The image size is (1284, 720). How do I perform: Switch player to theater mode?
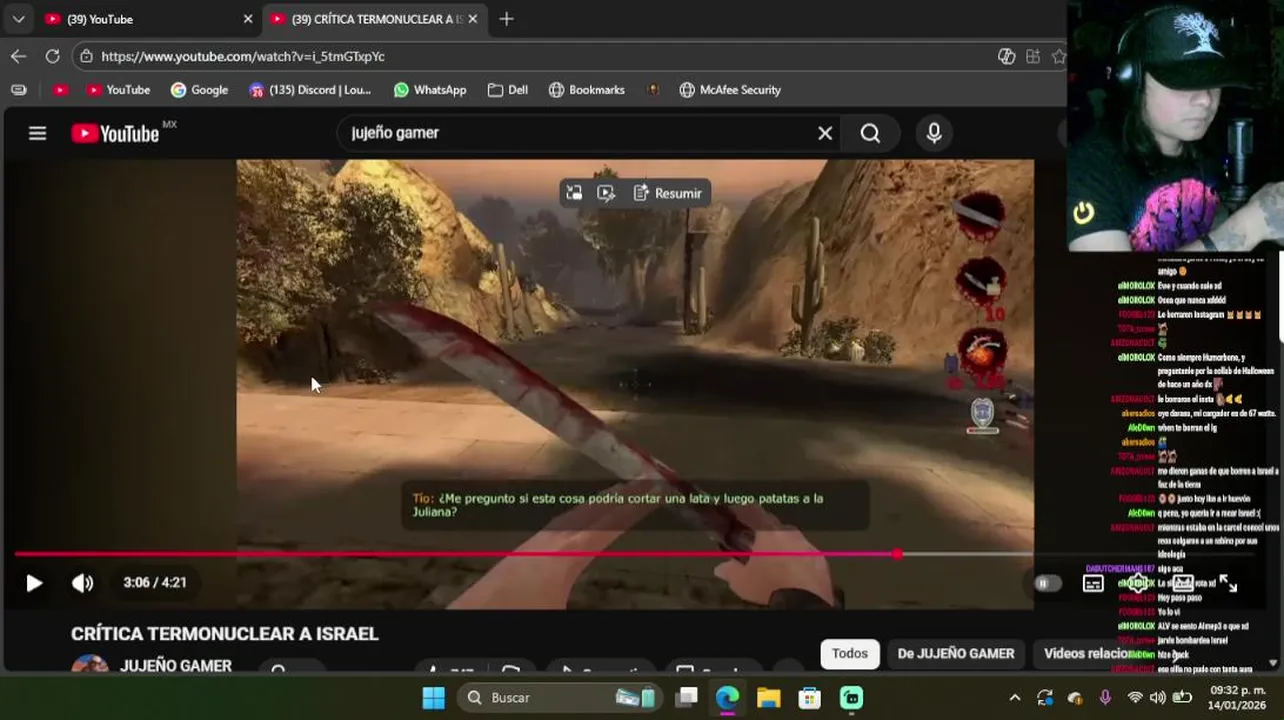[x=1183, y=583]
